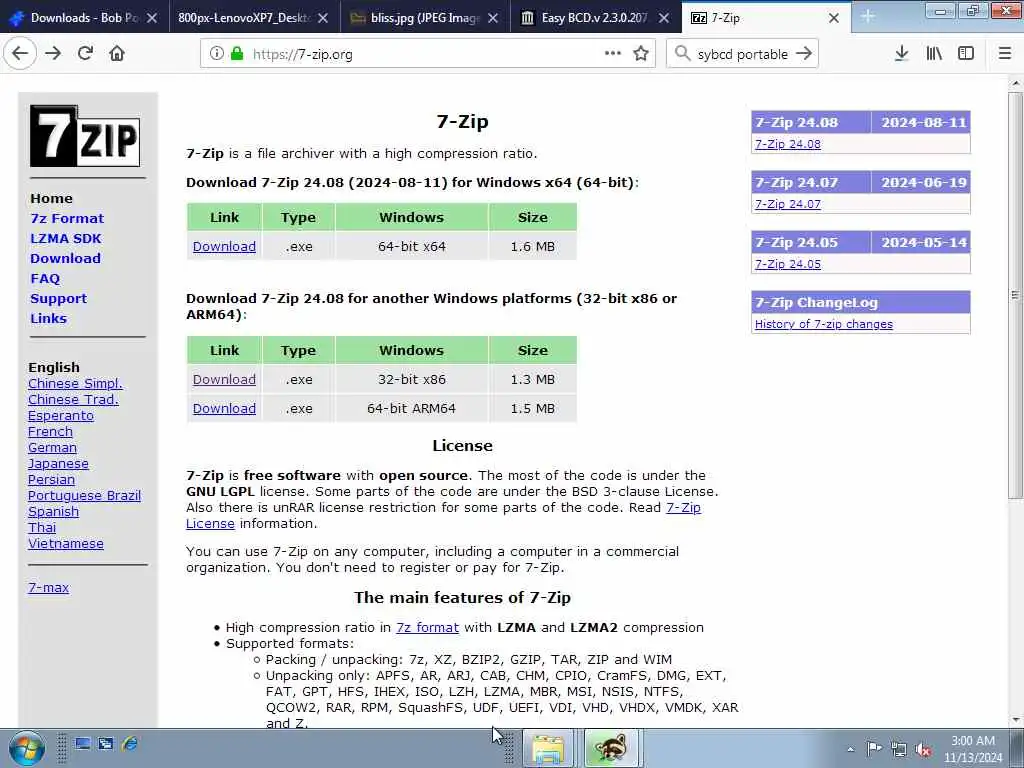Open the 7z format link in features
This screenshot has width=1024, height=768.
pos(427,627)
